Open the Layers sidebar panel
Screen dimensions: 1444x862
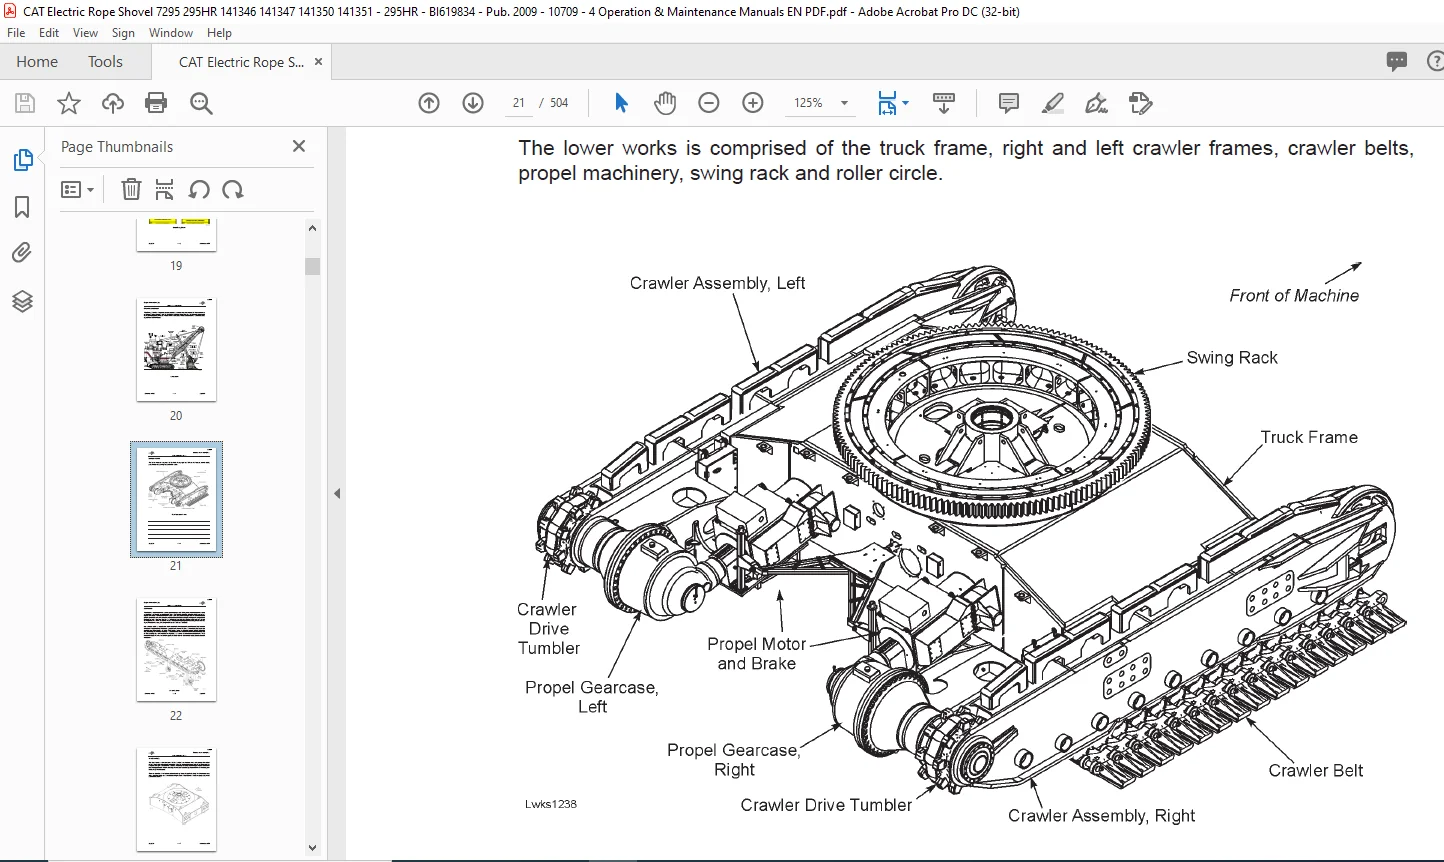tap(22, 301)
